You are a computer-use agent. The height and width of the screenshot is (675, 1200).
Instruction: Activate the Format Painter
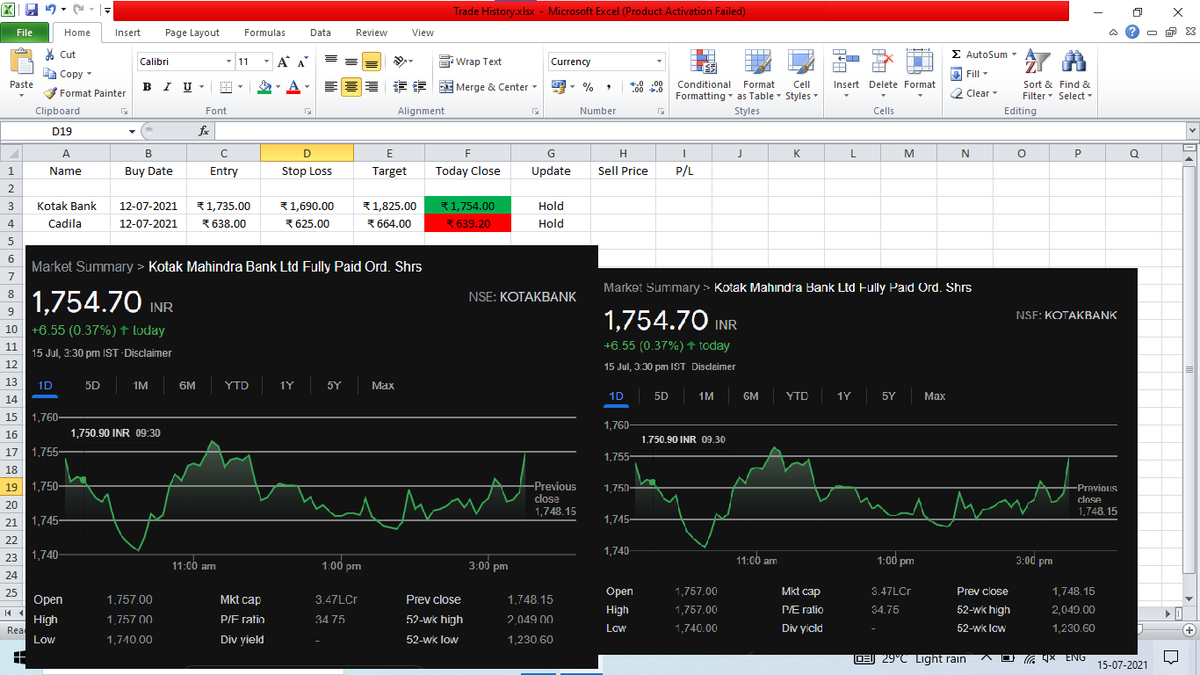tap(84, 93)
